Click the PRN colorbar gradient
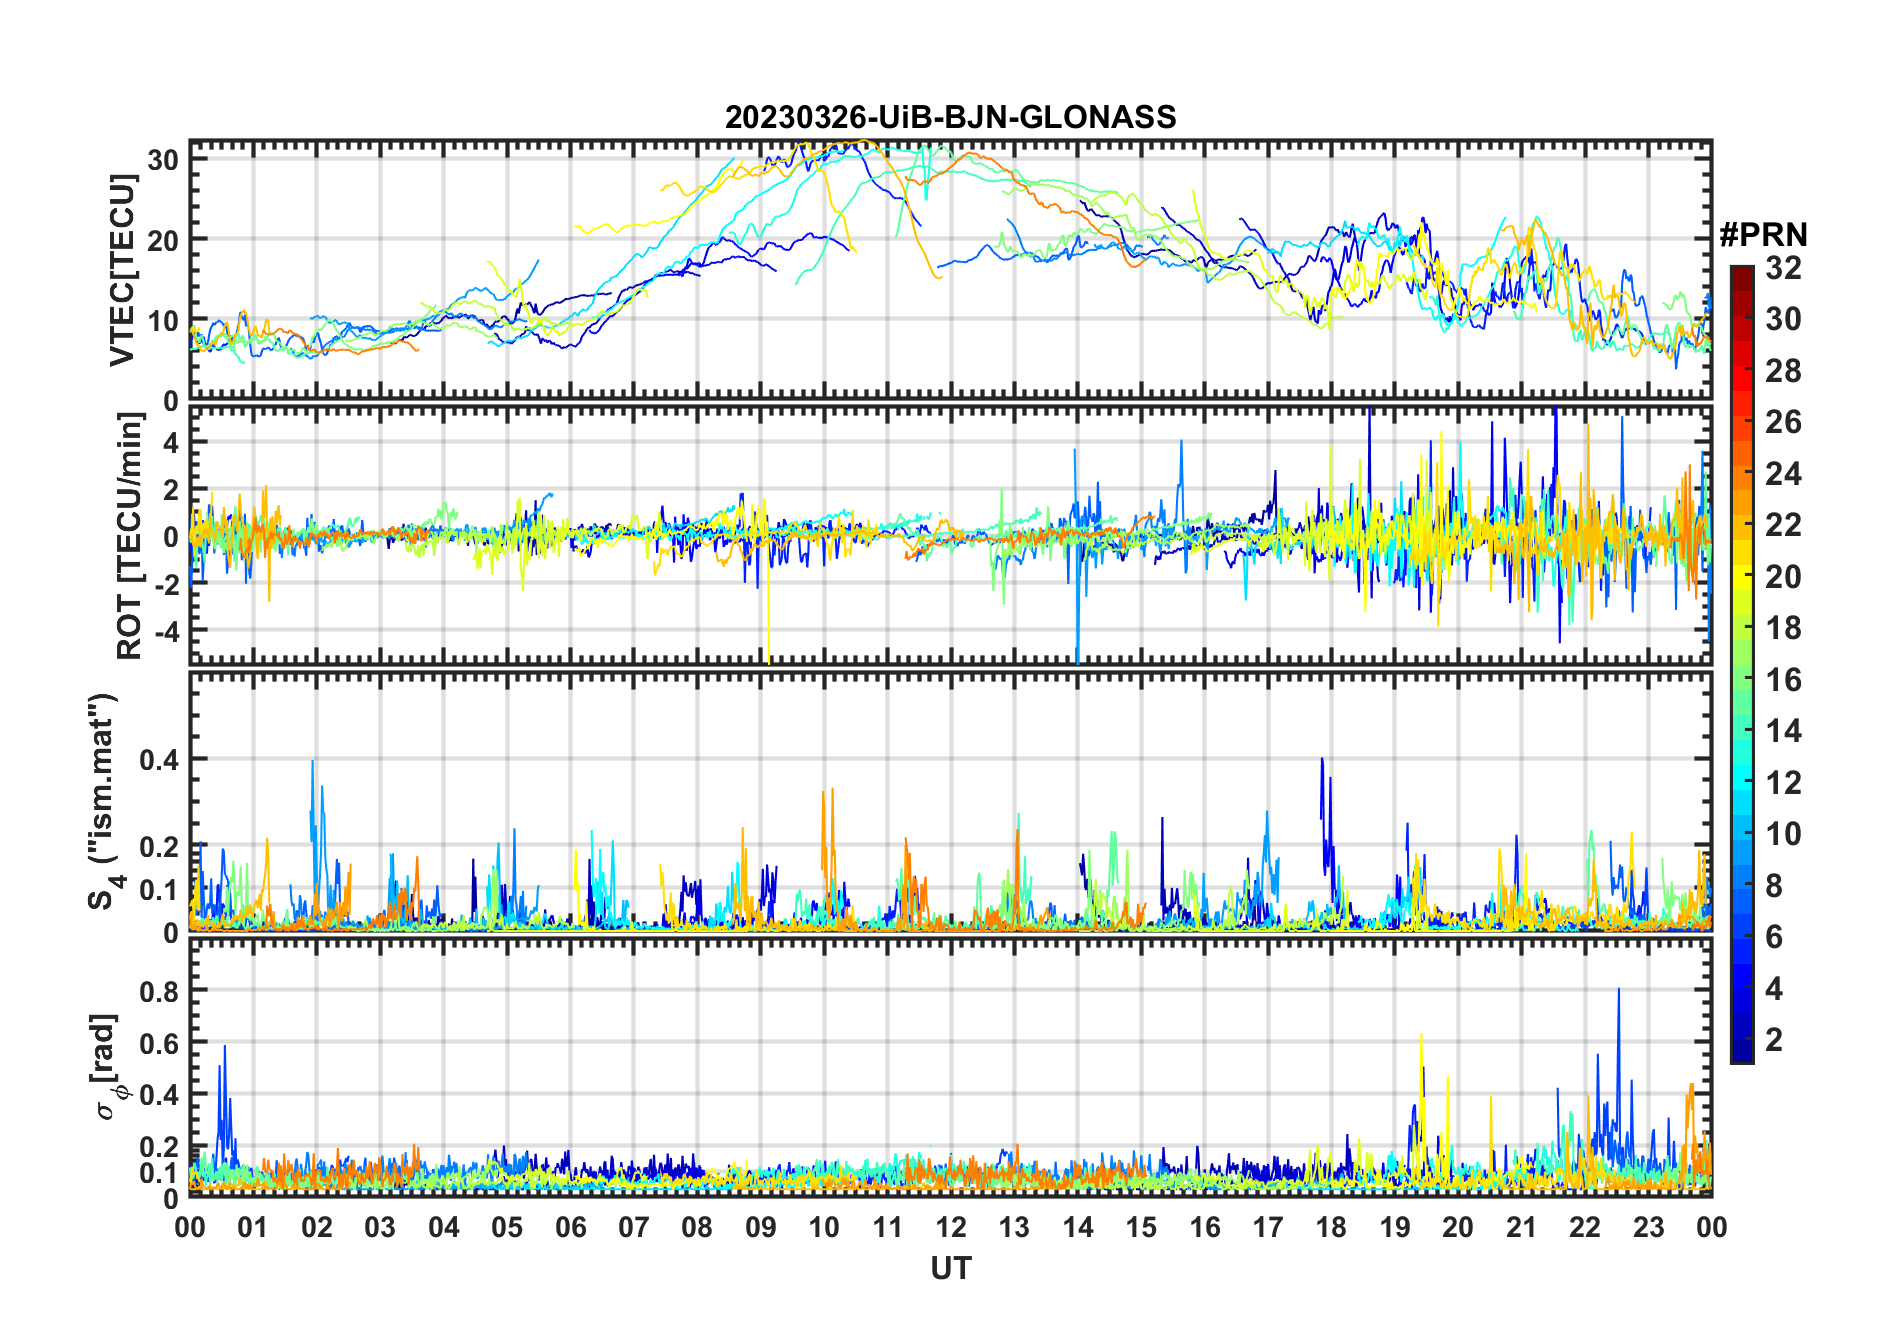 point(1742,664)
